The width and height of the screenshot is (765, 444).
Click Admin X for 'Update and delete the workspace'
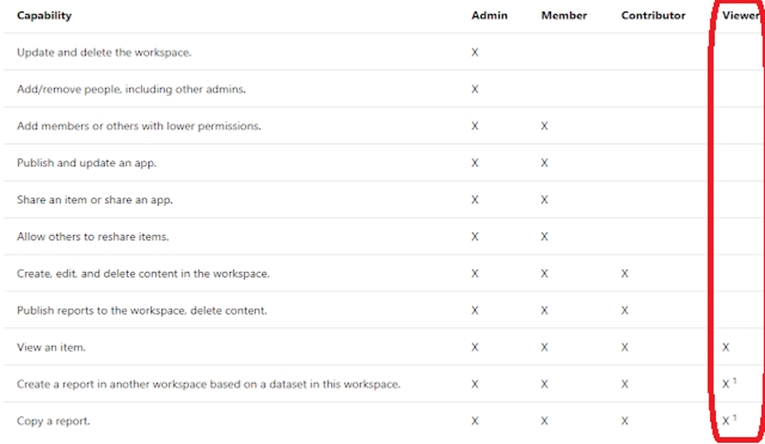tap(475, 52)
